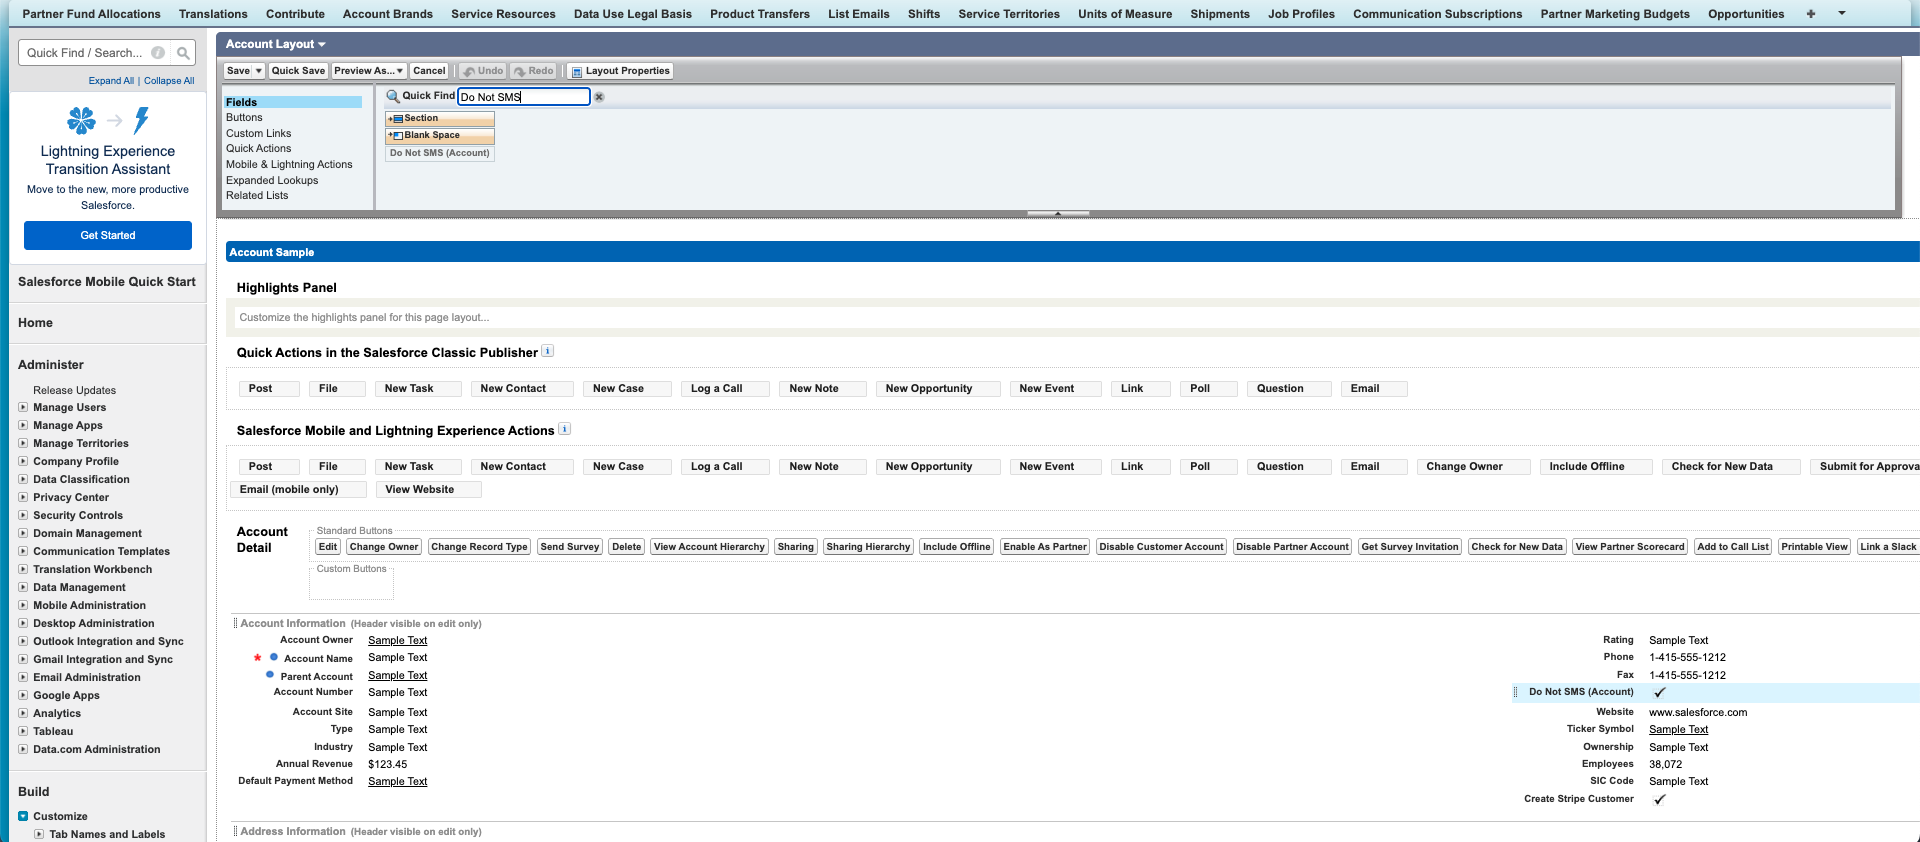The width and height of the screenshot is (1920, 842).
Task: Click the View Account Hierarchy button
Action: click(709, 547)
